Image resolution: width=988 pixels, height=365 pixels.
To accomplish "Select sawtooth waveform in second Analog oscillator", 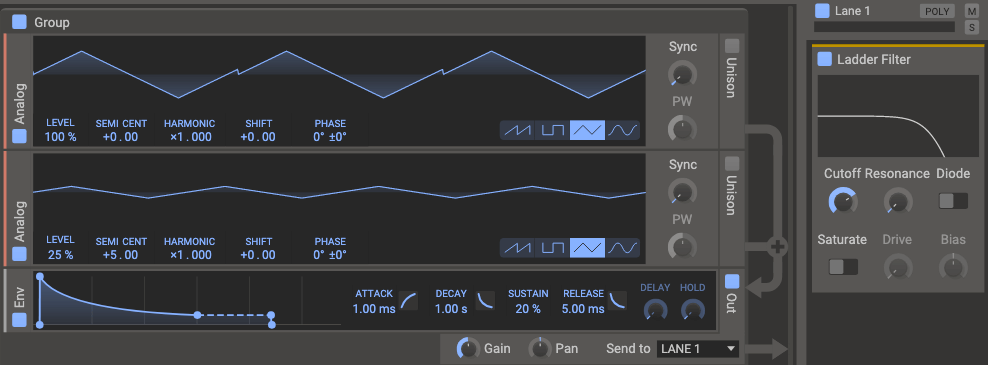I will click(517, 248).
